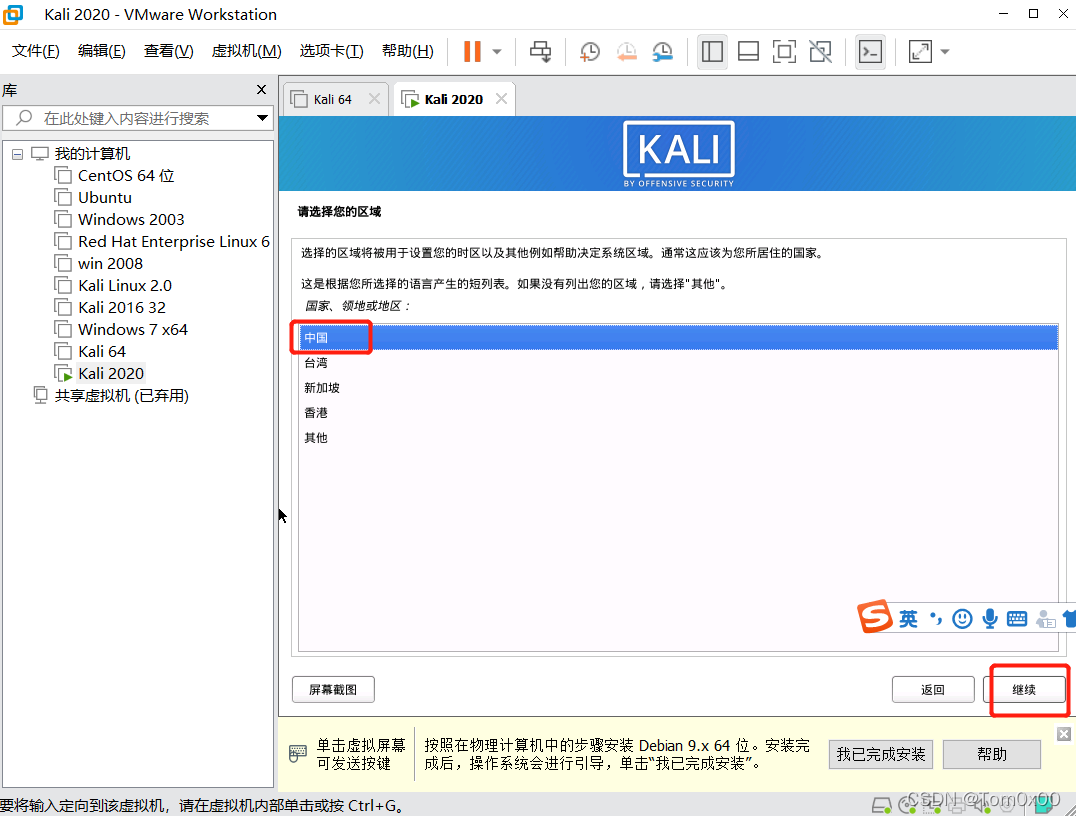The height and width of the screenshot is (816, 1076).
Task: Open the IME soft keyboard icon
Action: click(1017, 619)
